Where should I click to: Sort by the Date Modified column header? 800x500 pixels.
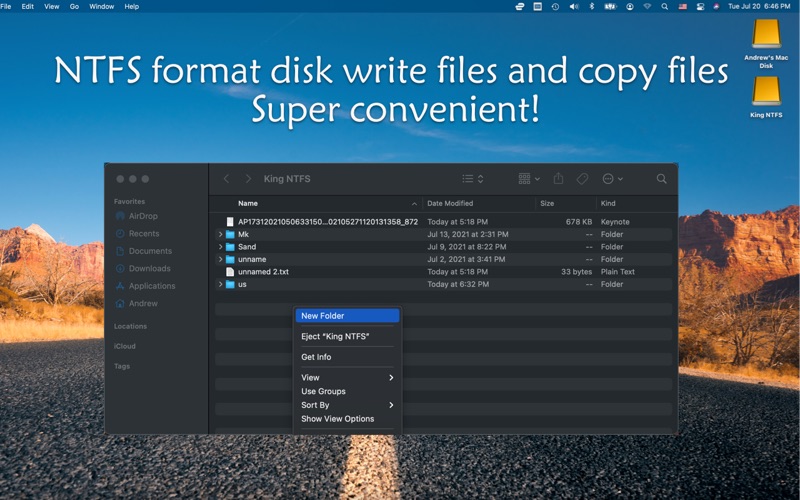(x=450, y=203)
